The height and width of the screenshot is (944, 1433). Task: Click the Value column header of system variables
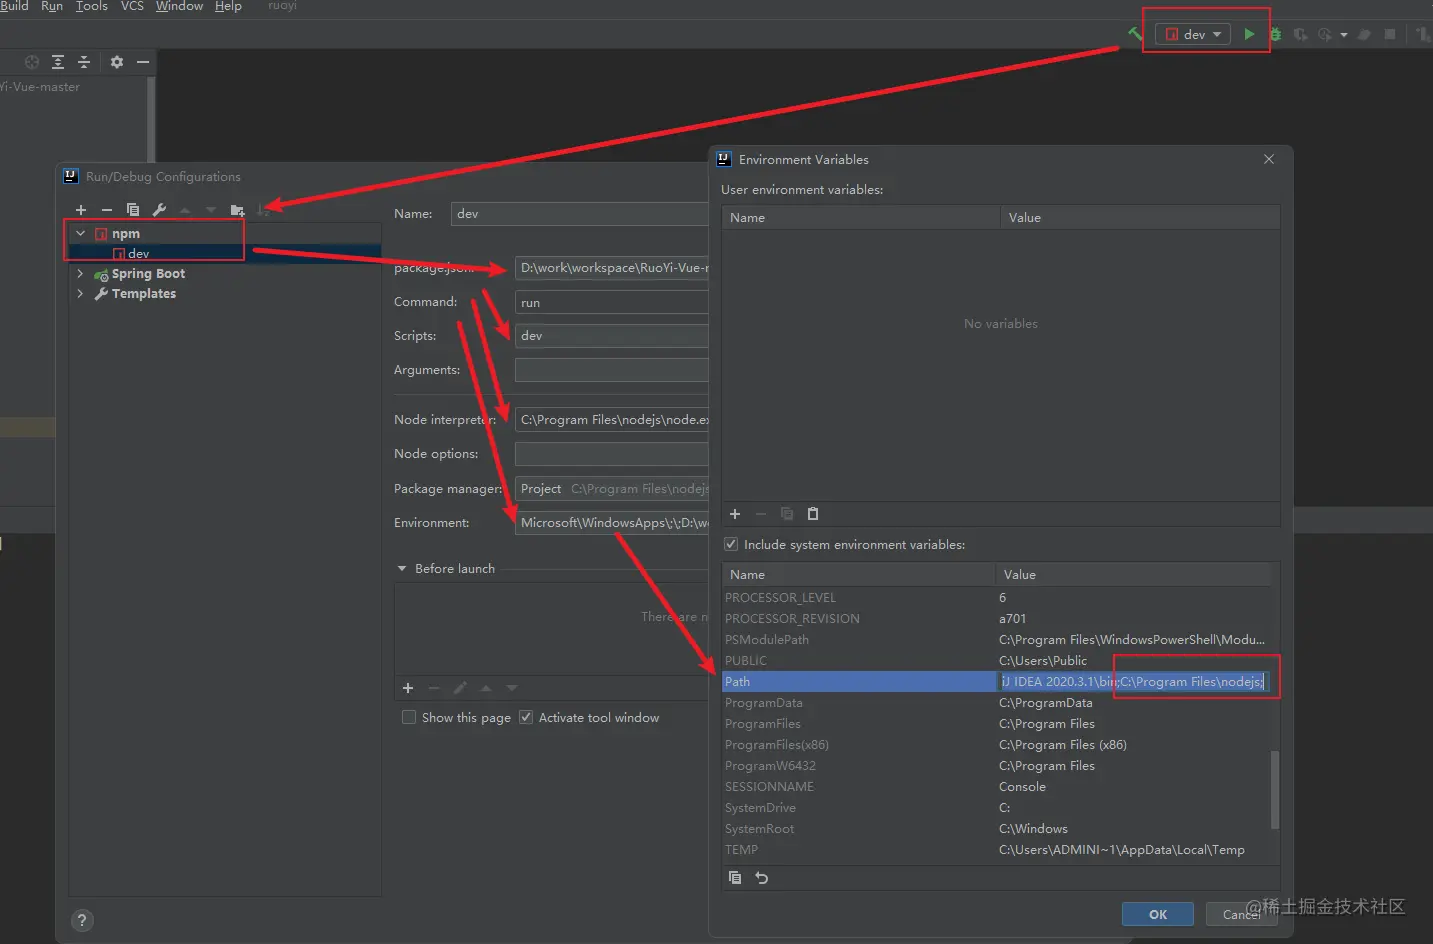[x=1133, y=574]
